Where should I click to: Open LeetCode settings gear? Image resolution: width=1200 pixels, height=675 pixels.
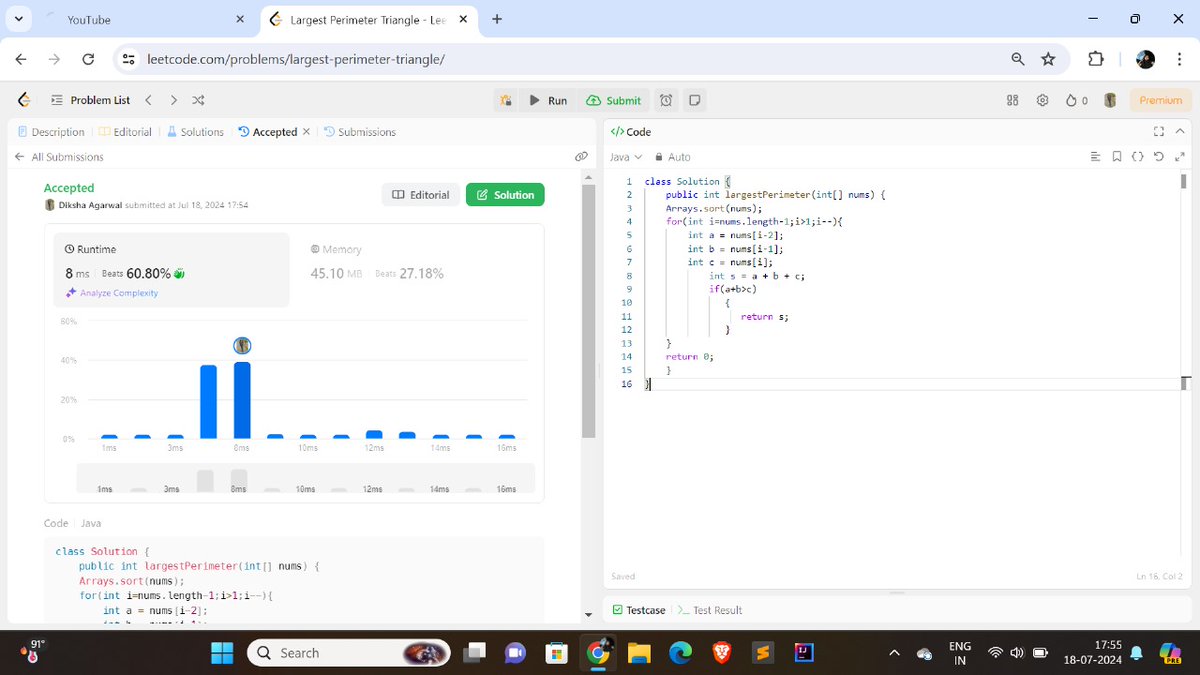pos(1043,100)
